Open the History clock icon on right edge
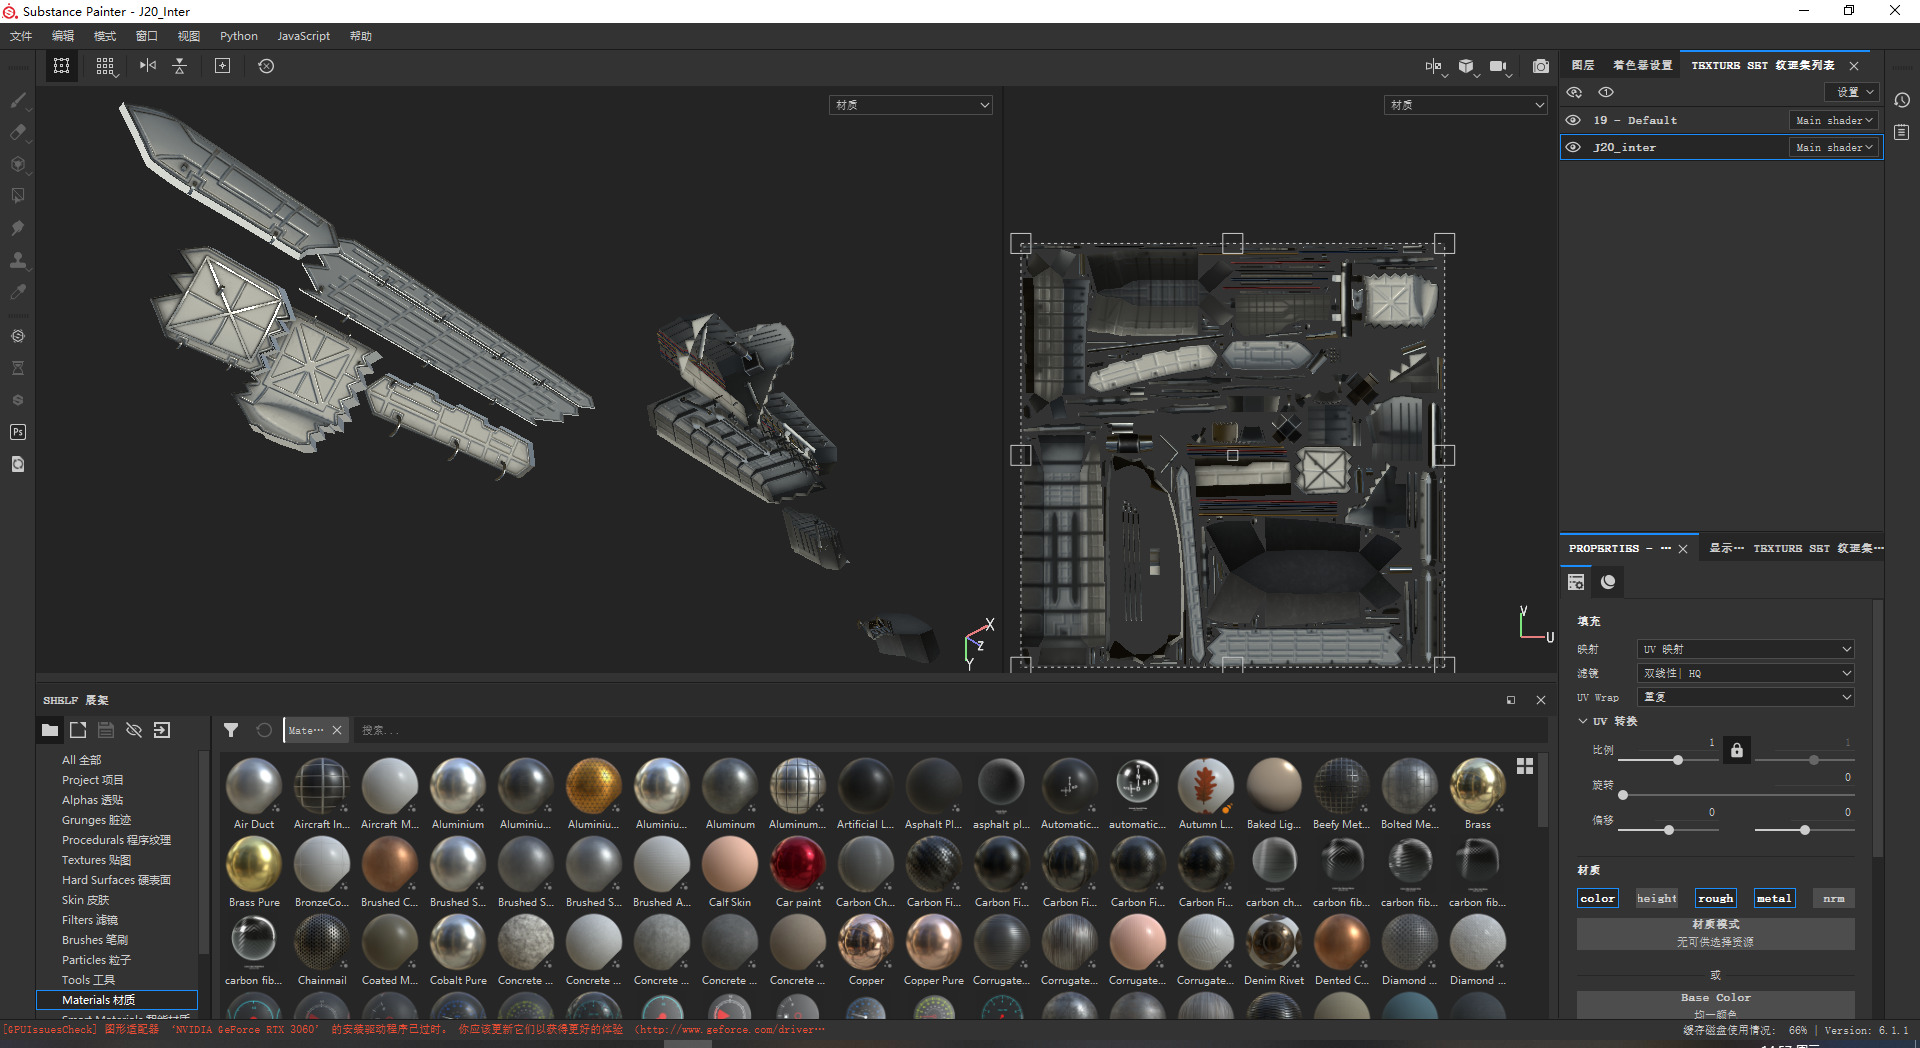This screenshot has height=1048, width=1920. [x=1902, y=100]
